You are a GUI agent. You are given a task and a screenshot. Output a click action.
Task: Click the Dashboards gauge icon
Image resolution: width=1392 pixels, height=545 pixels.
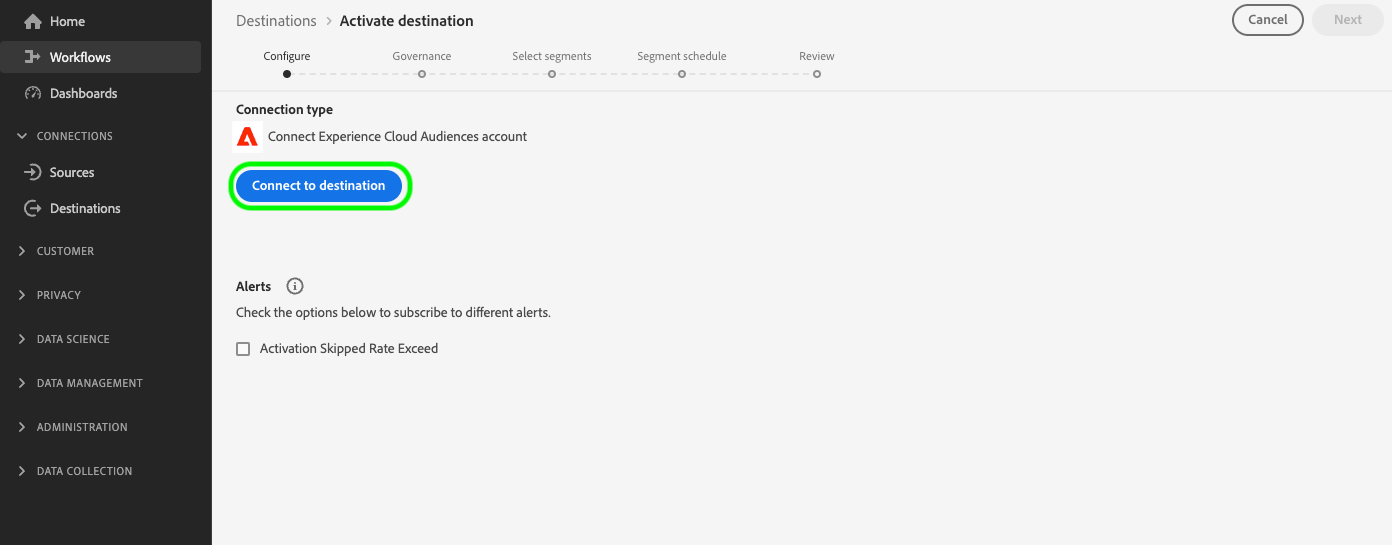click(32, 93)
